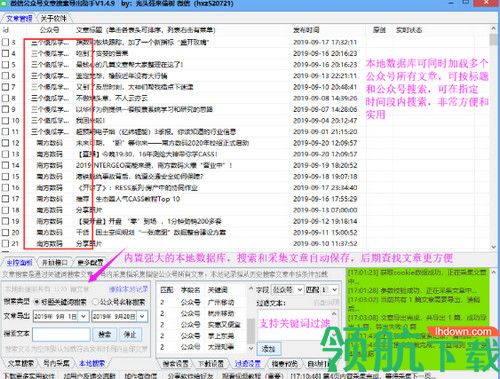
Task: Open the 过滤设置 tab
Action: (x=247, y=364)
